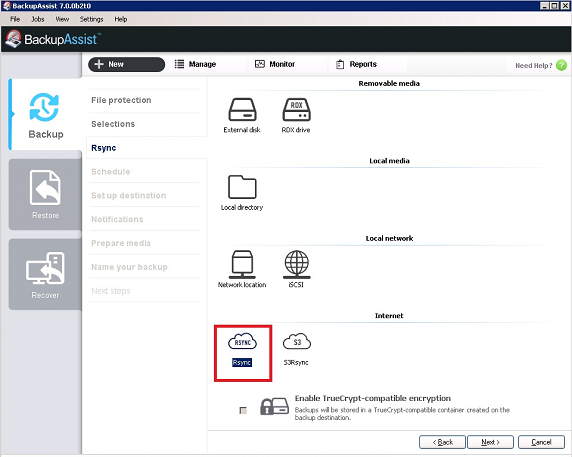Select the Name your backup step
The width and height of the screenshot is (572, 457).
[x=129, y=267]
